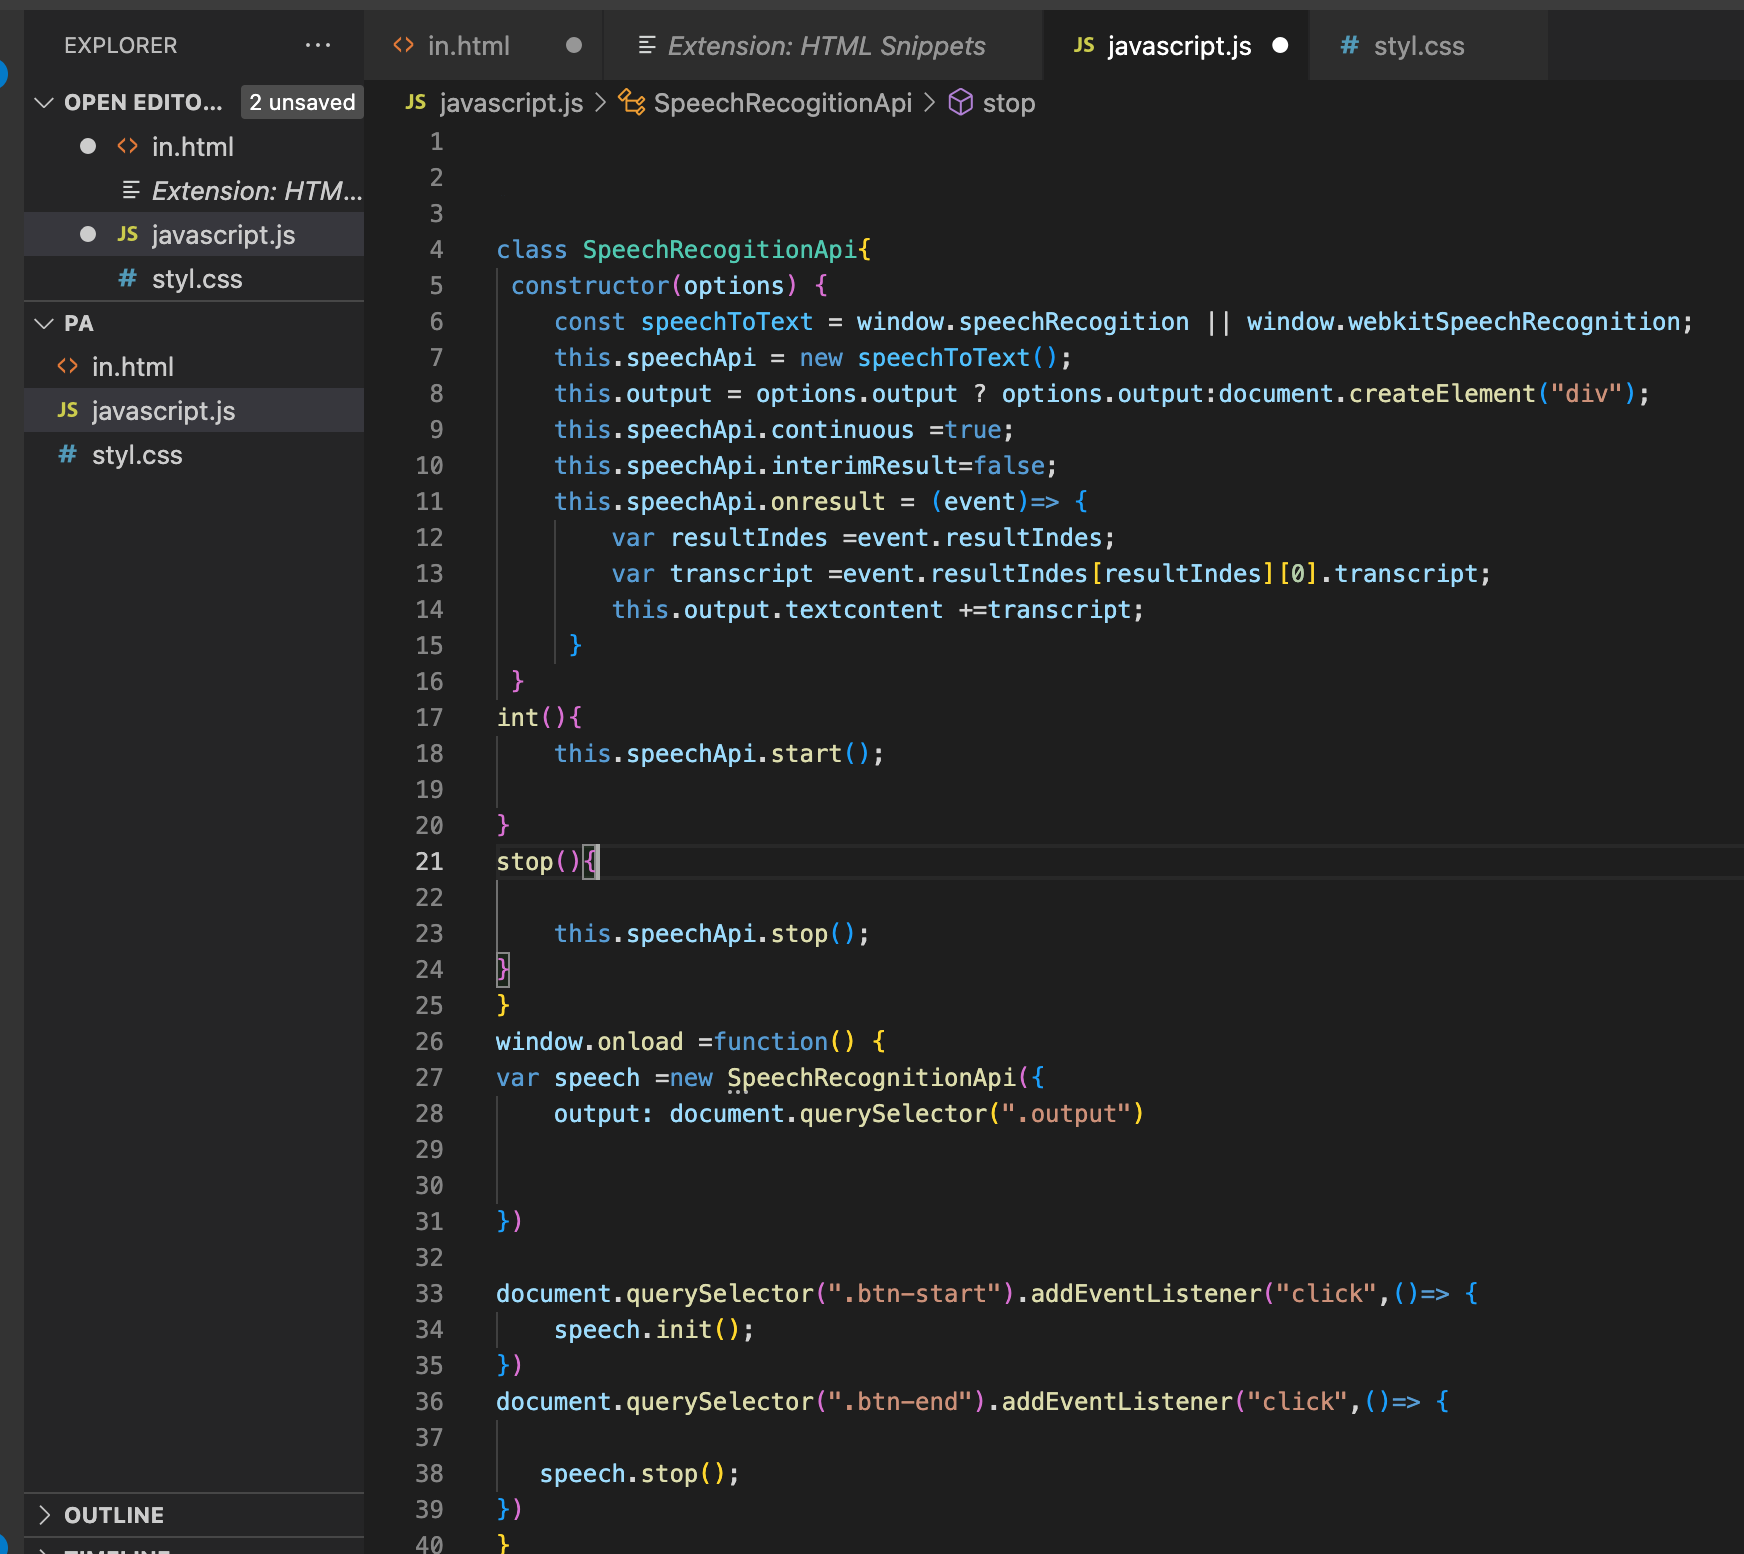Open in.html in the PA folder
The height and width of the screenshot is (1554, 1744).
(194, 366)
